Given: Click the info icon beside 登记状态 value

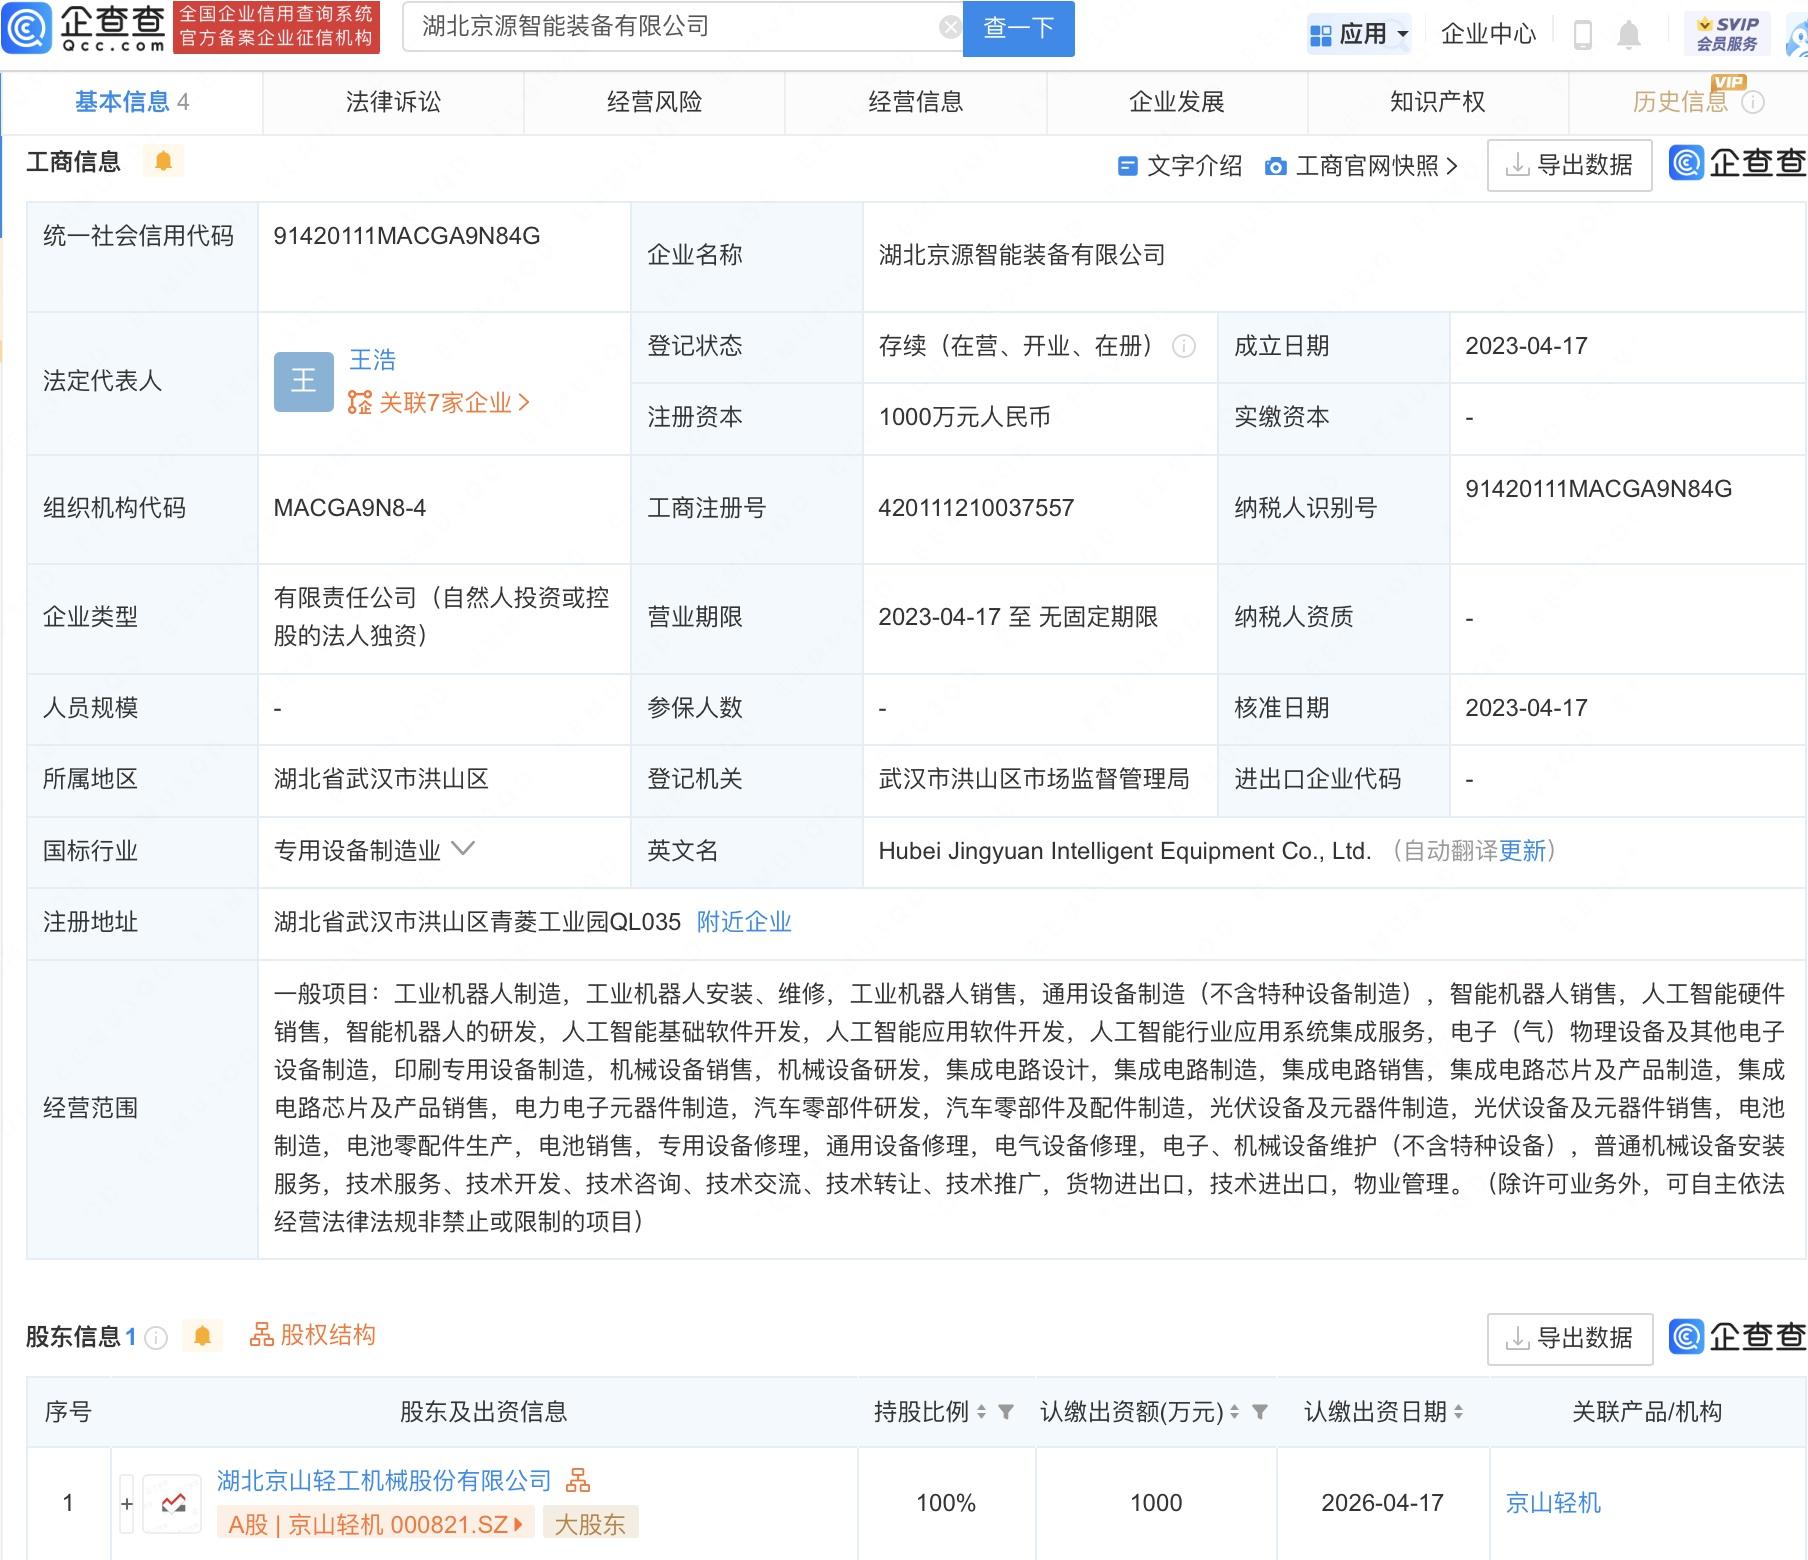Looking at the screenshot, I should point(1183,347).
